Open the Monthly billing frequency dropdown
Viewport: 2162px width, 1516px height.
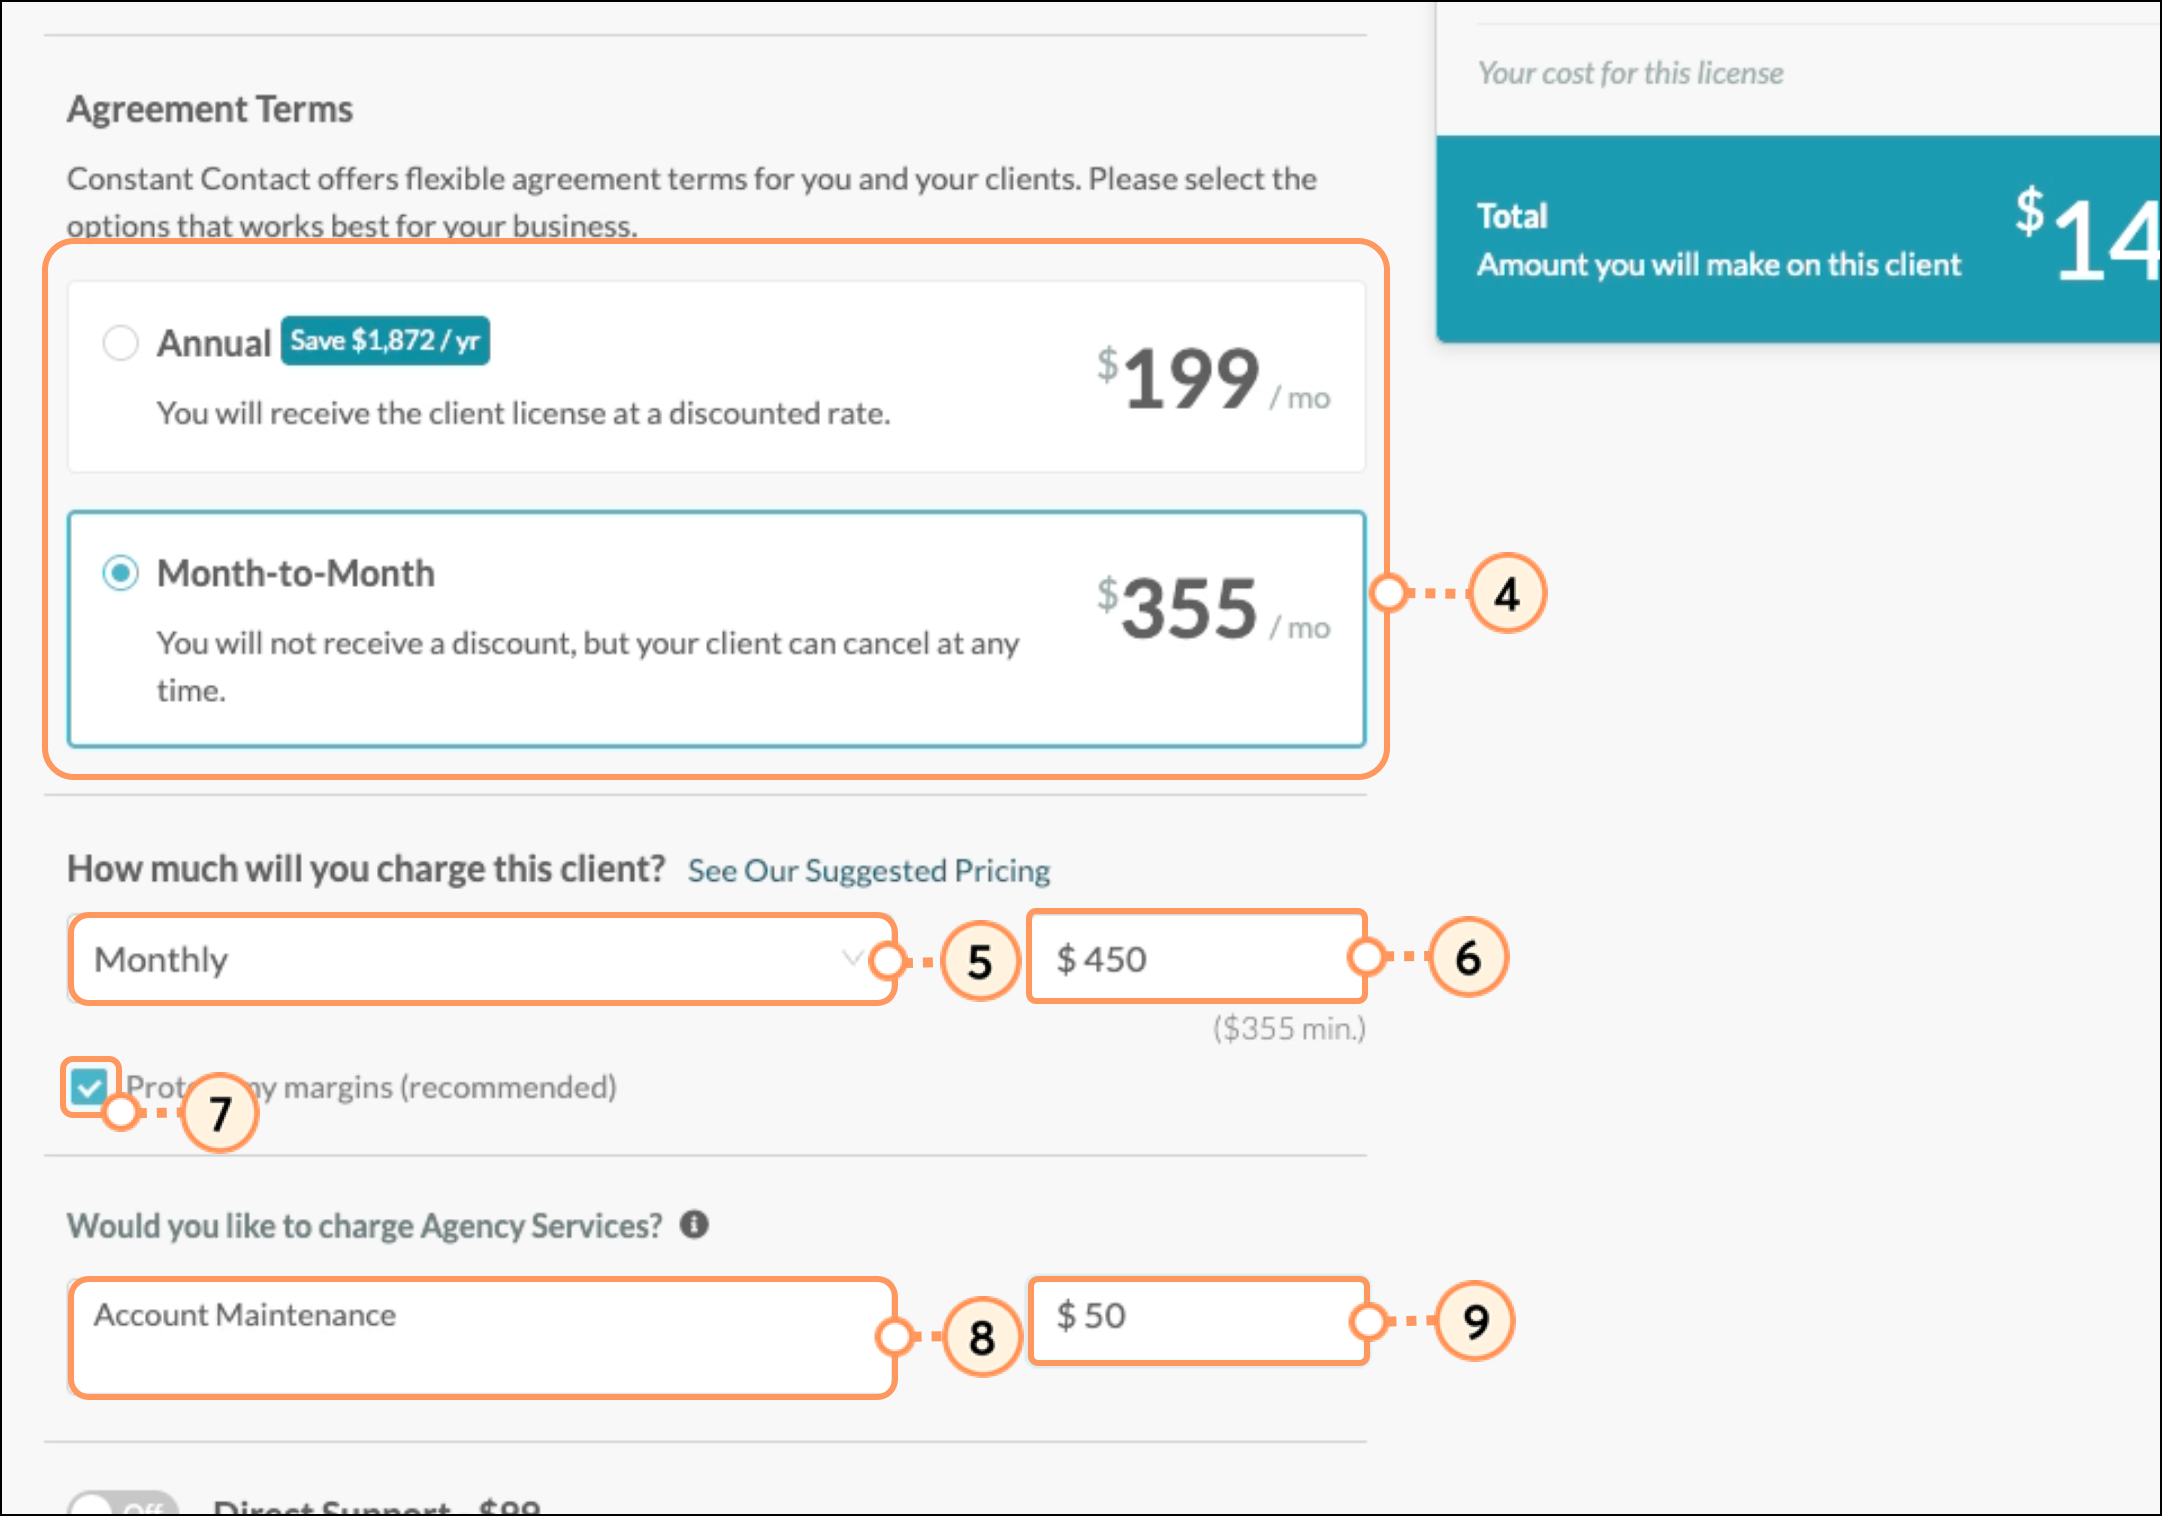pyautogui.click(x=482, y=959)
